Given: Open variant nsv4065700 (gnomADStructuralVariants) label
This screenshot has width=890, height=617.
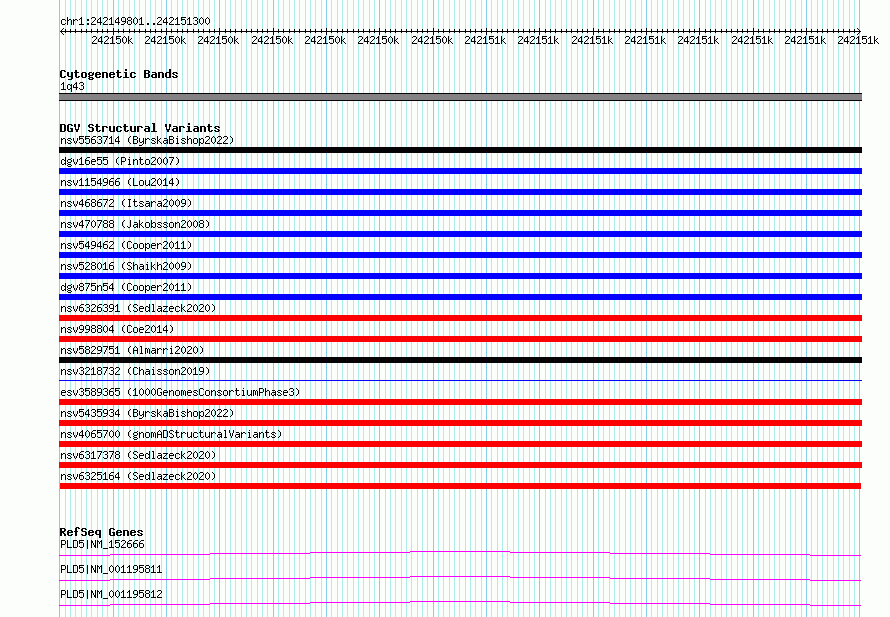Looking at the screenshot, I should [171, 434].
